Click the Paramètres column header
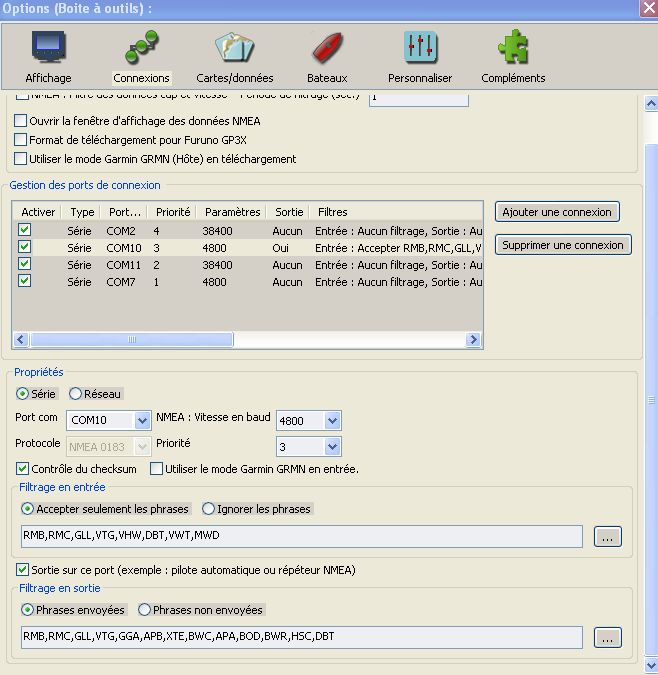Image resolution: width=658 pixels, height=675 pixels. click(x=232, y=212)
